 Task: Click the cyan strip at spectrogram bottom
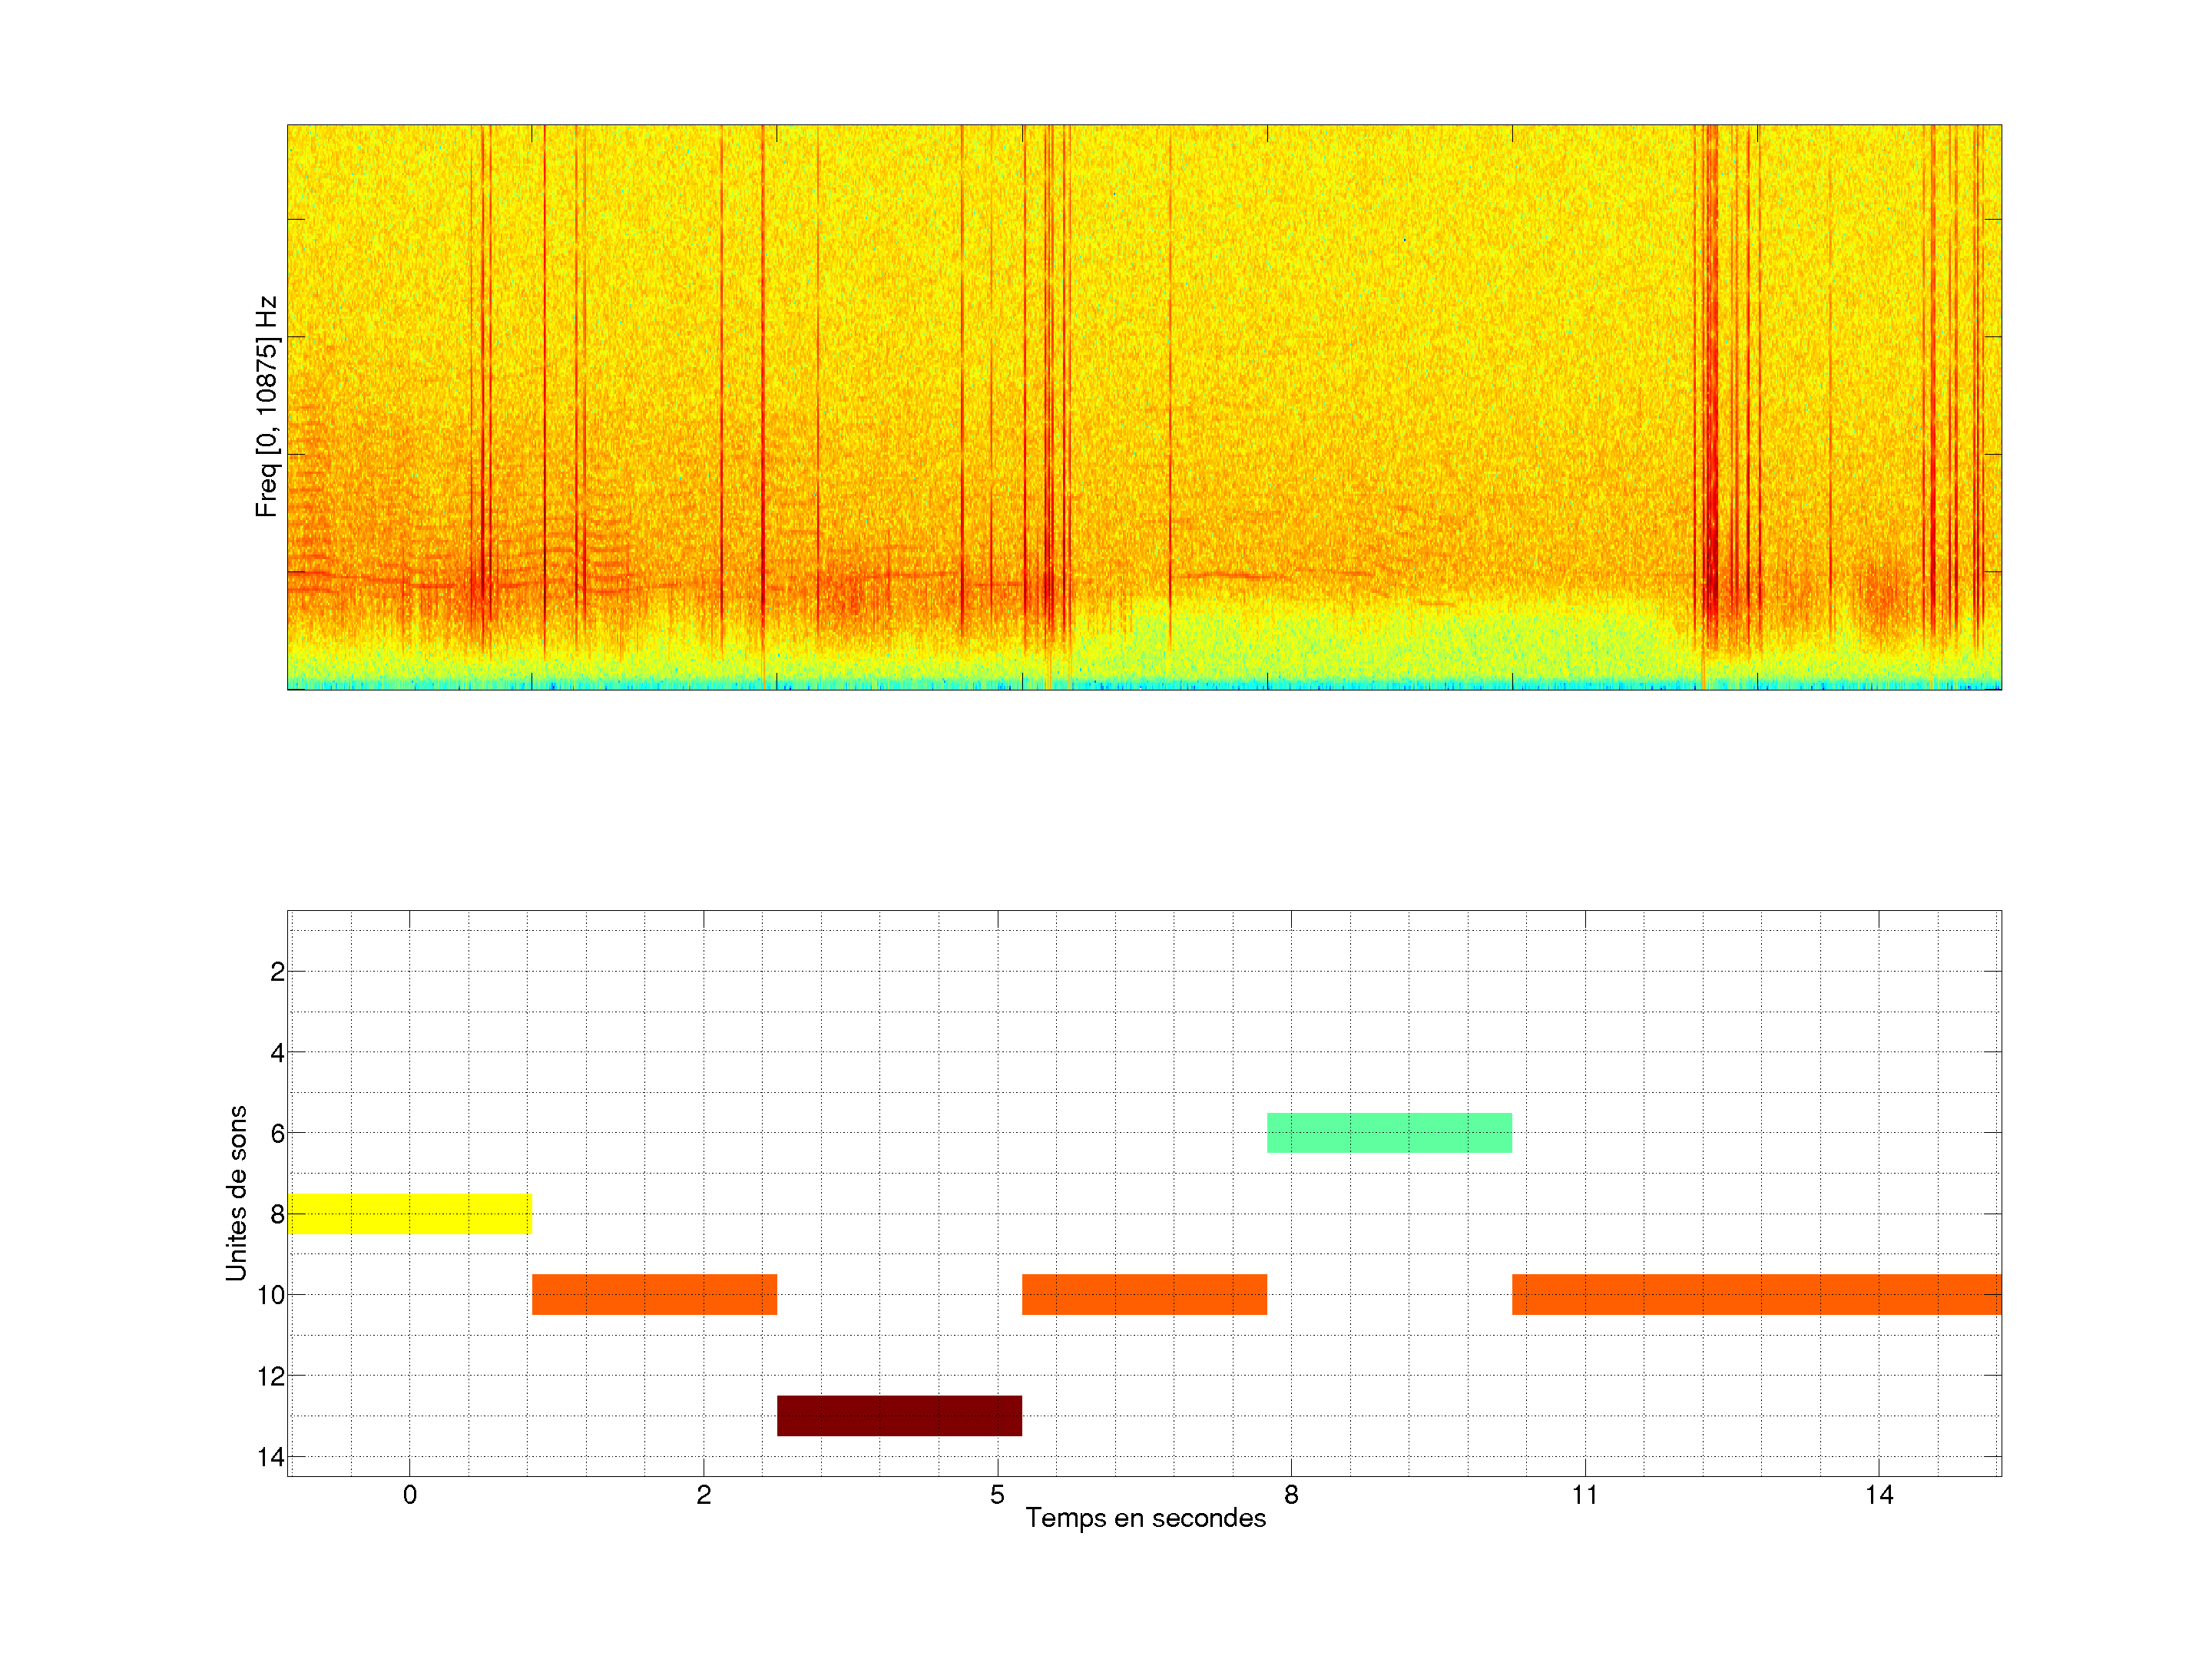(1144, 685)
